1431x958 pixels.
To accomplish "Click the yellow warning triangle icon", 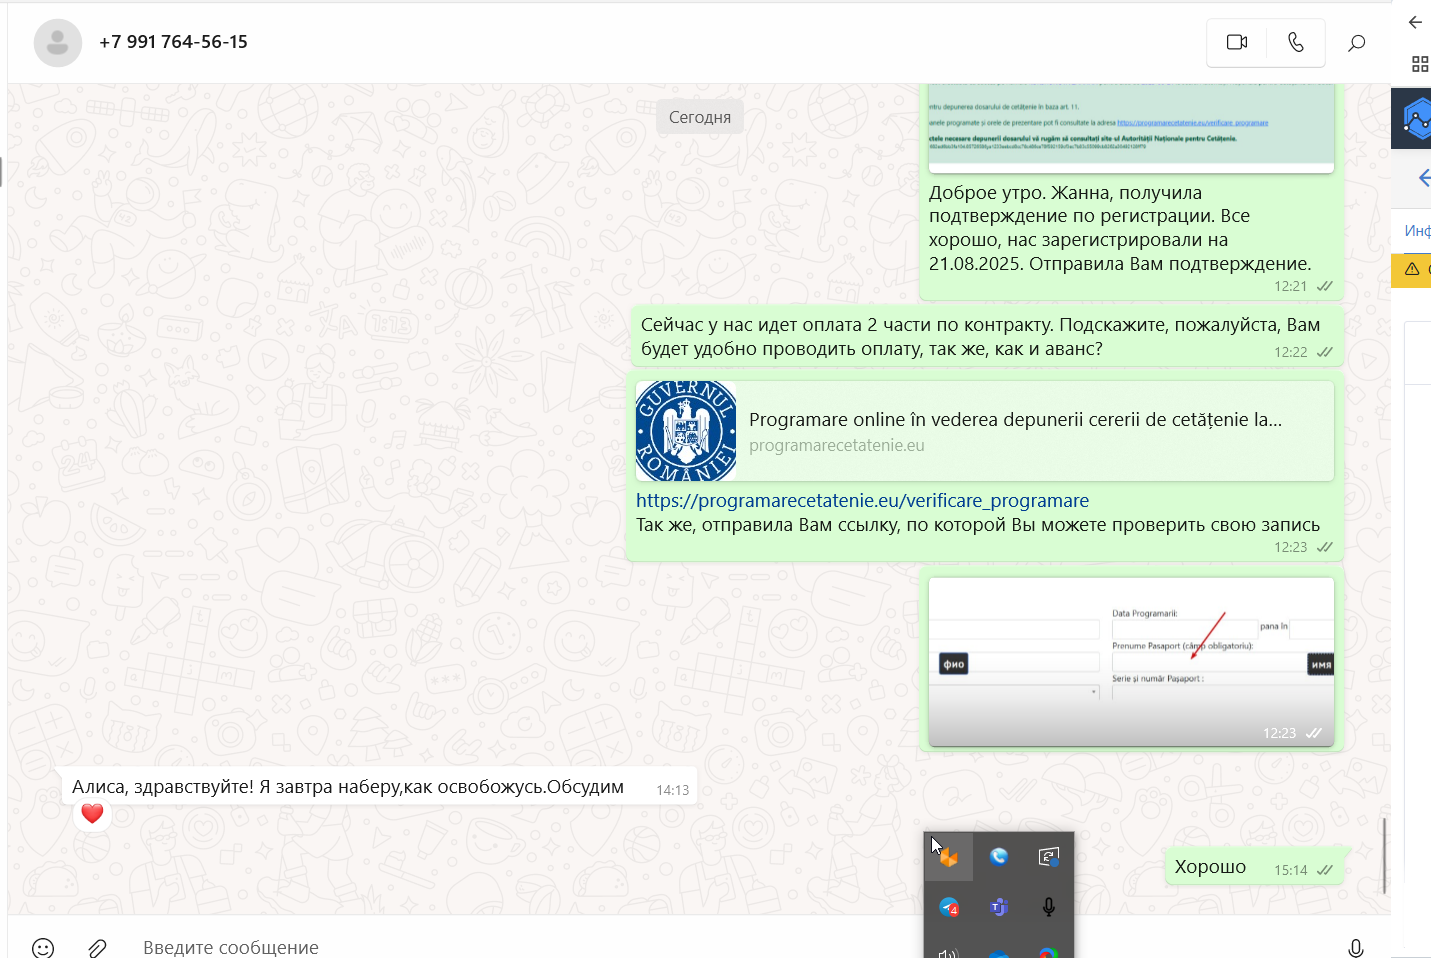I will coord(1412,269).
